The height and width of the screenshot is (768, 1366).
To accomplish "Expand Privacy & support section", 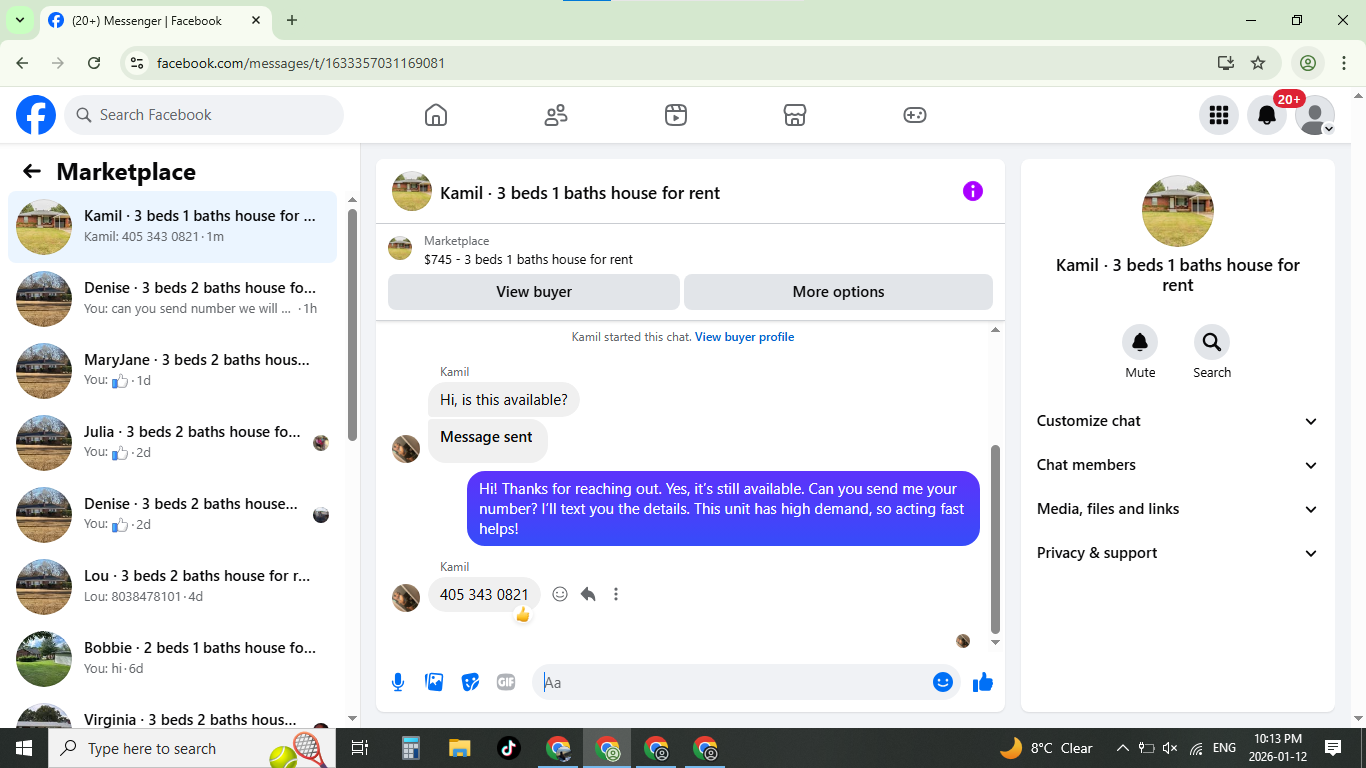I will (1178, 553).
